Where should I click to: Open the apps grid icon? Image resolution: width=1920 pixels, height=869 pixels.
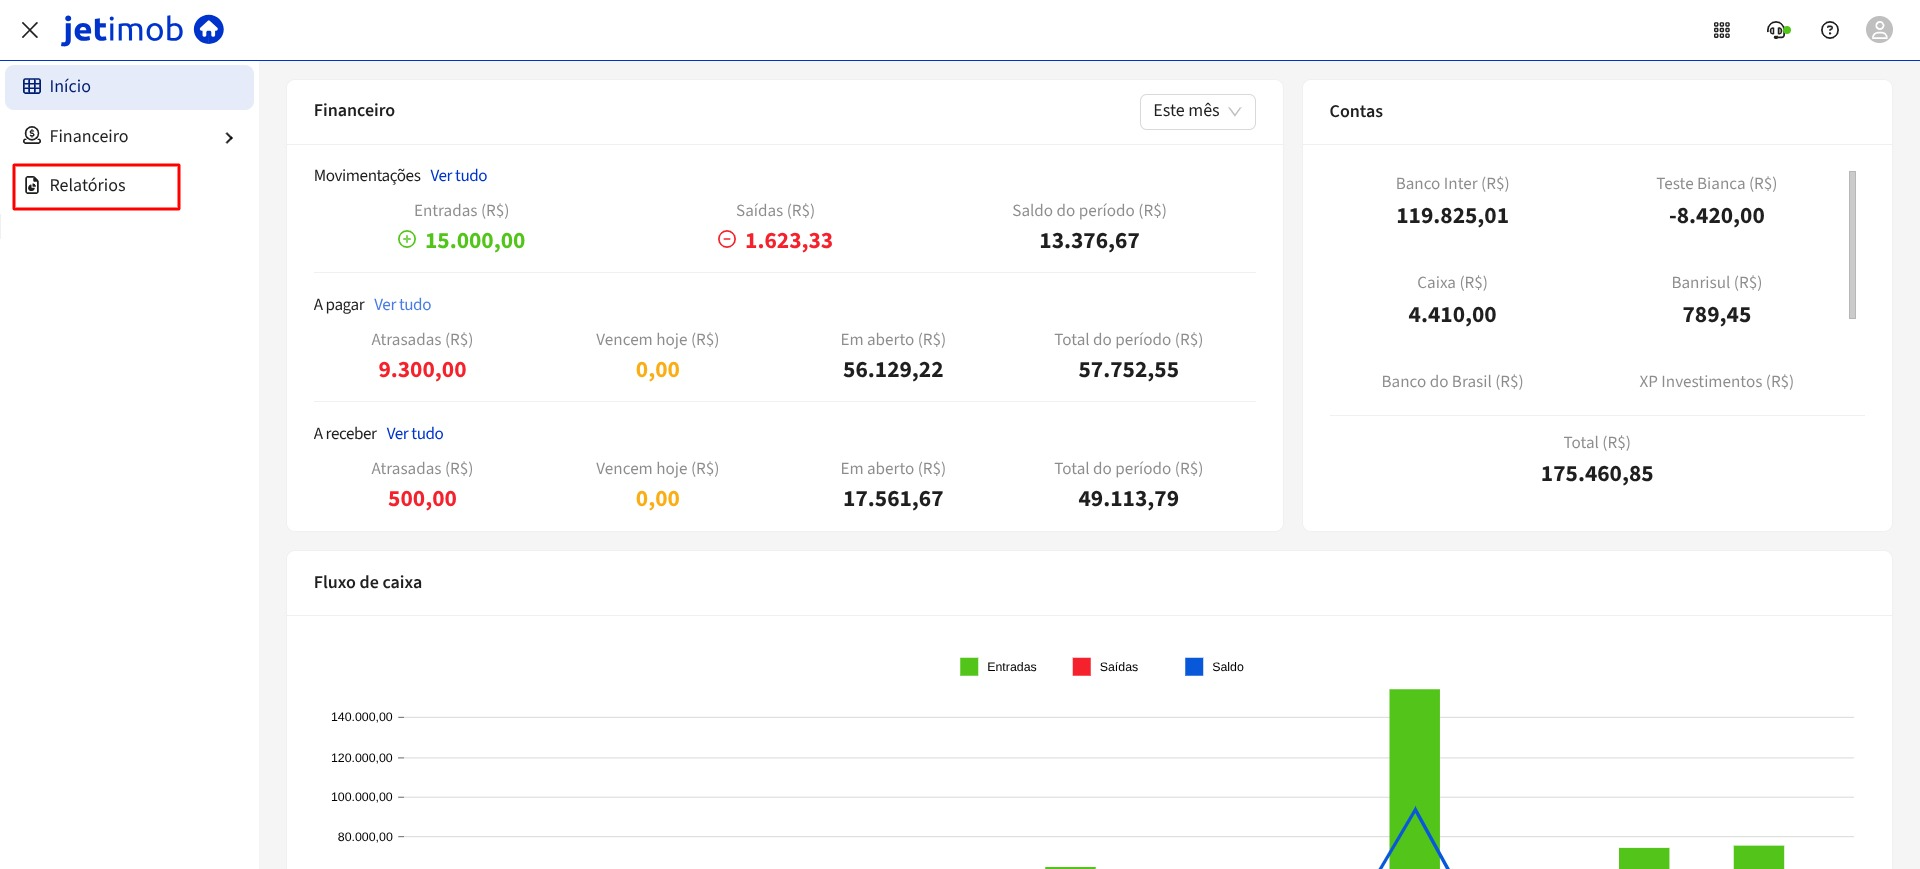pyautogui.click(x=1721, y=30)
